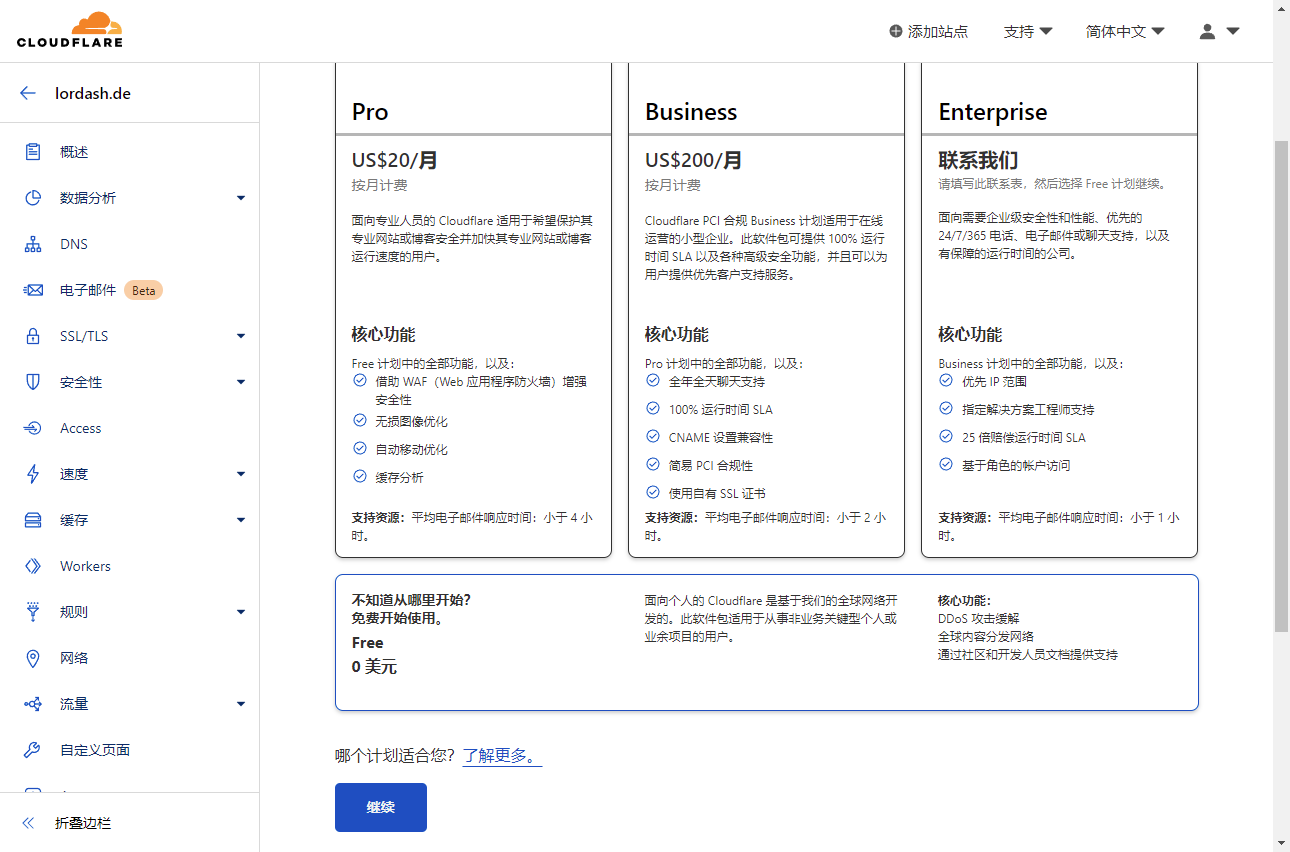The width and height of the screenshot is (1290, 852).
Task: Click the check icon beside 优先 IP 范围
Action: tap(946, 380)
